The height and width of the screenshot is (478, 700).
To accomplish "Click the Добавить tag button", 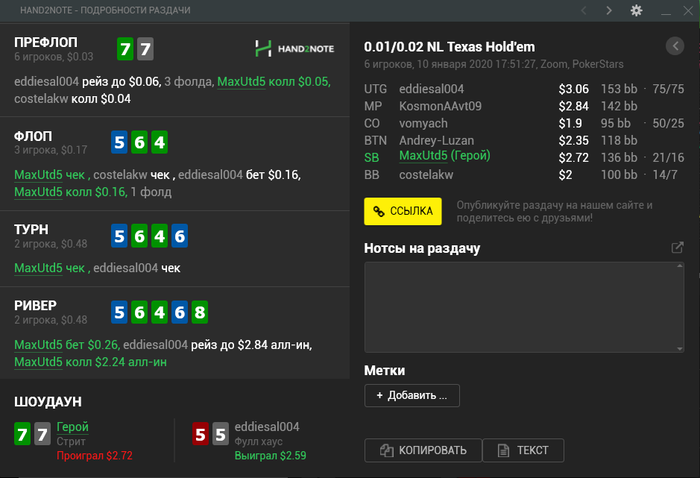I will [x=412, y=395].
